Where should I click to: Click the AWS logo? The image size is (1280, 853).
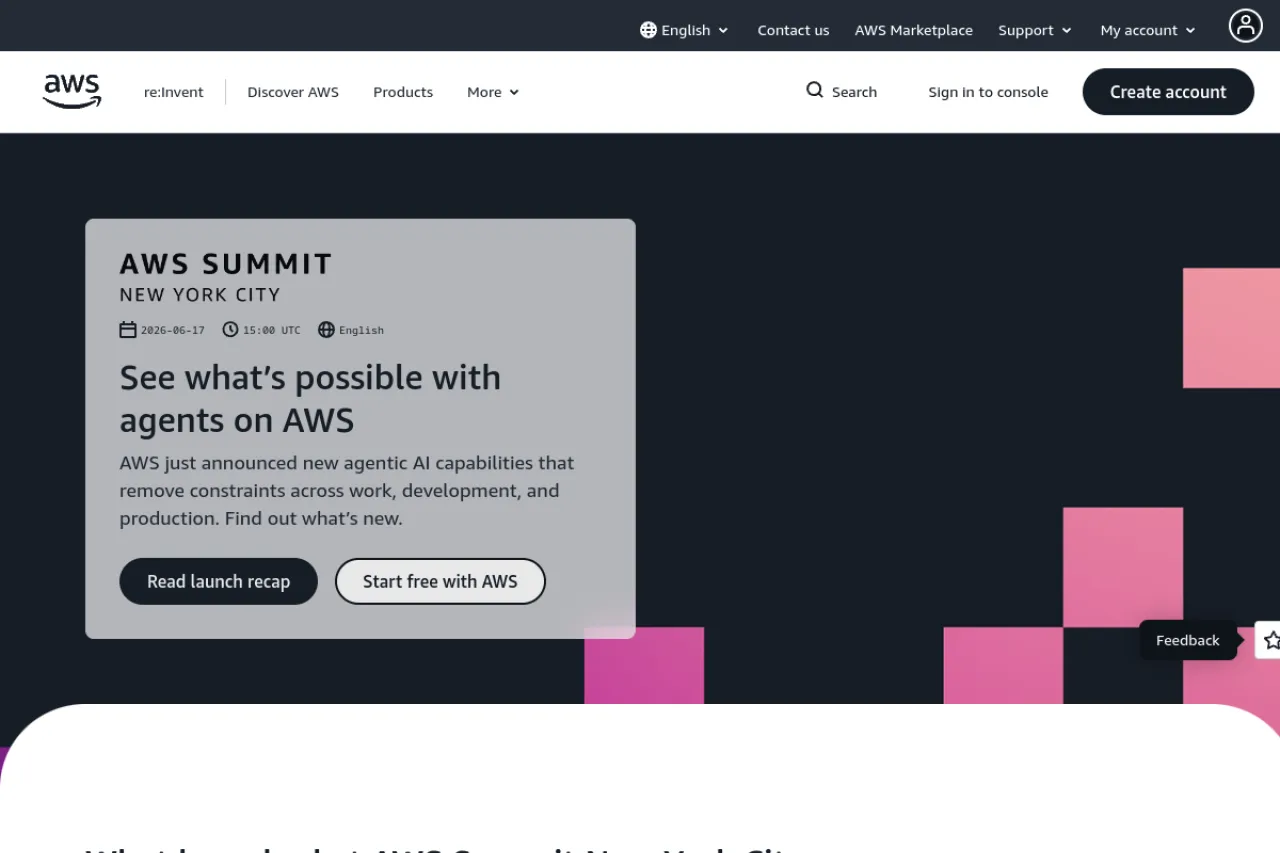pos(72,91)
